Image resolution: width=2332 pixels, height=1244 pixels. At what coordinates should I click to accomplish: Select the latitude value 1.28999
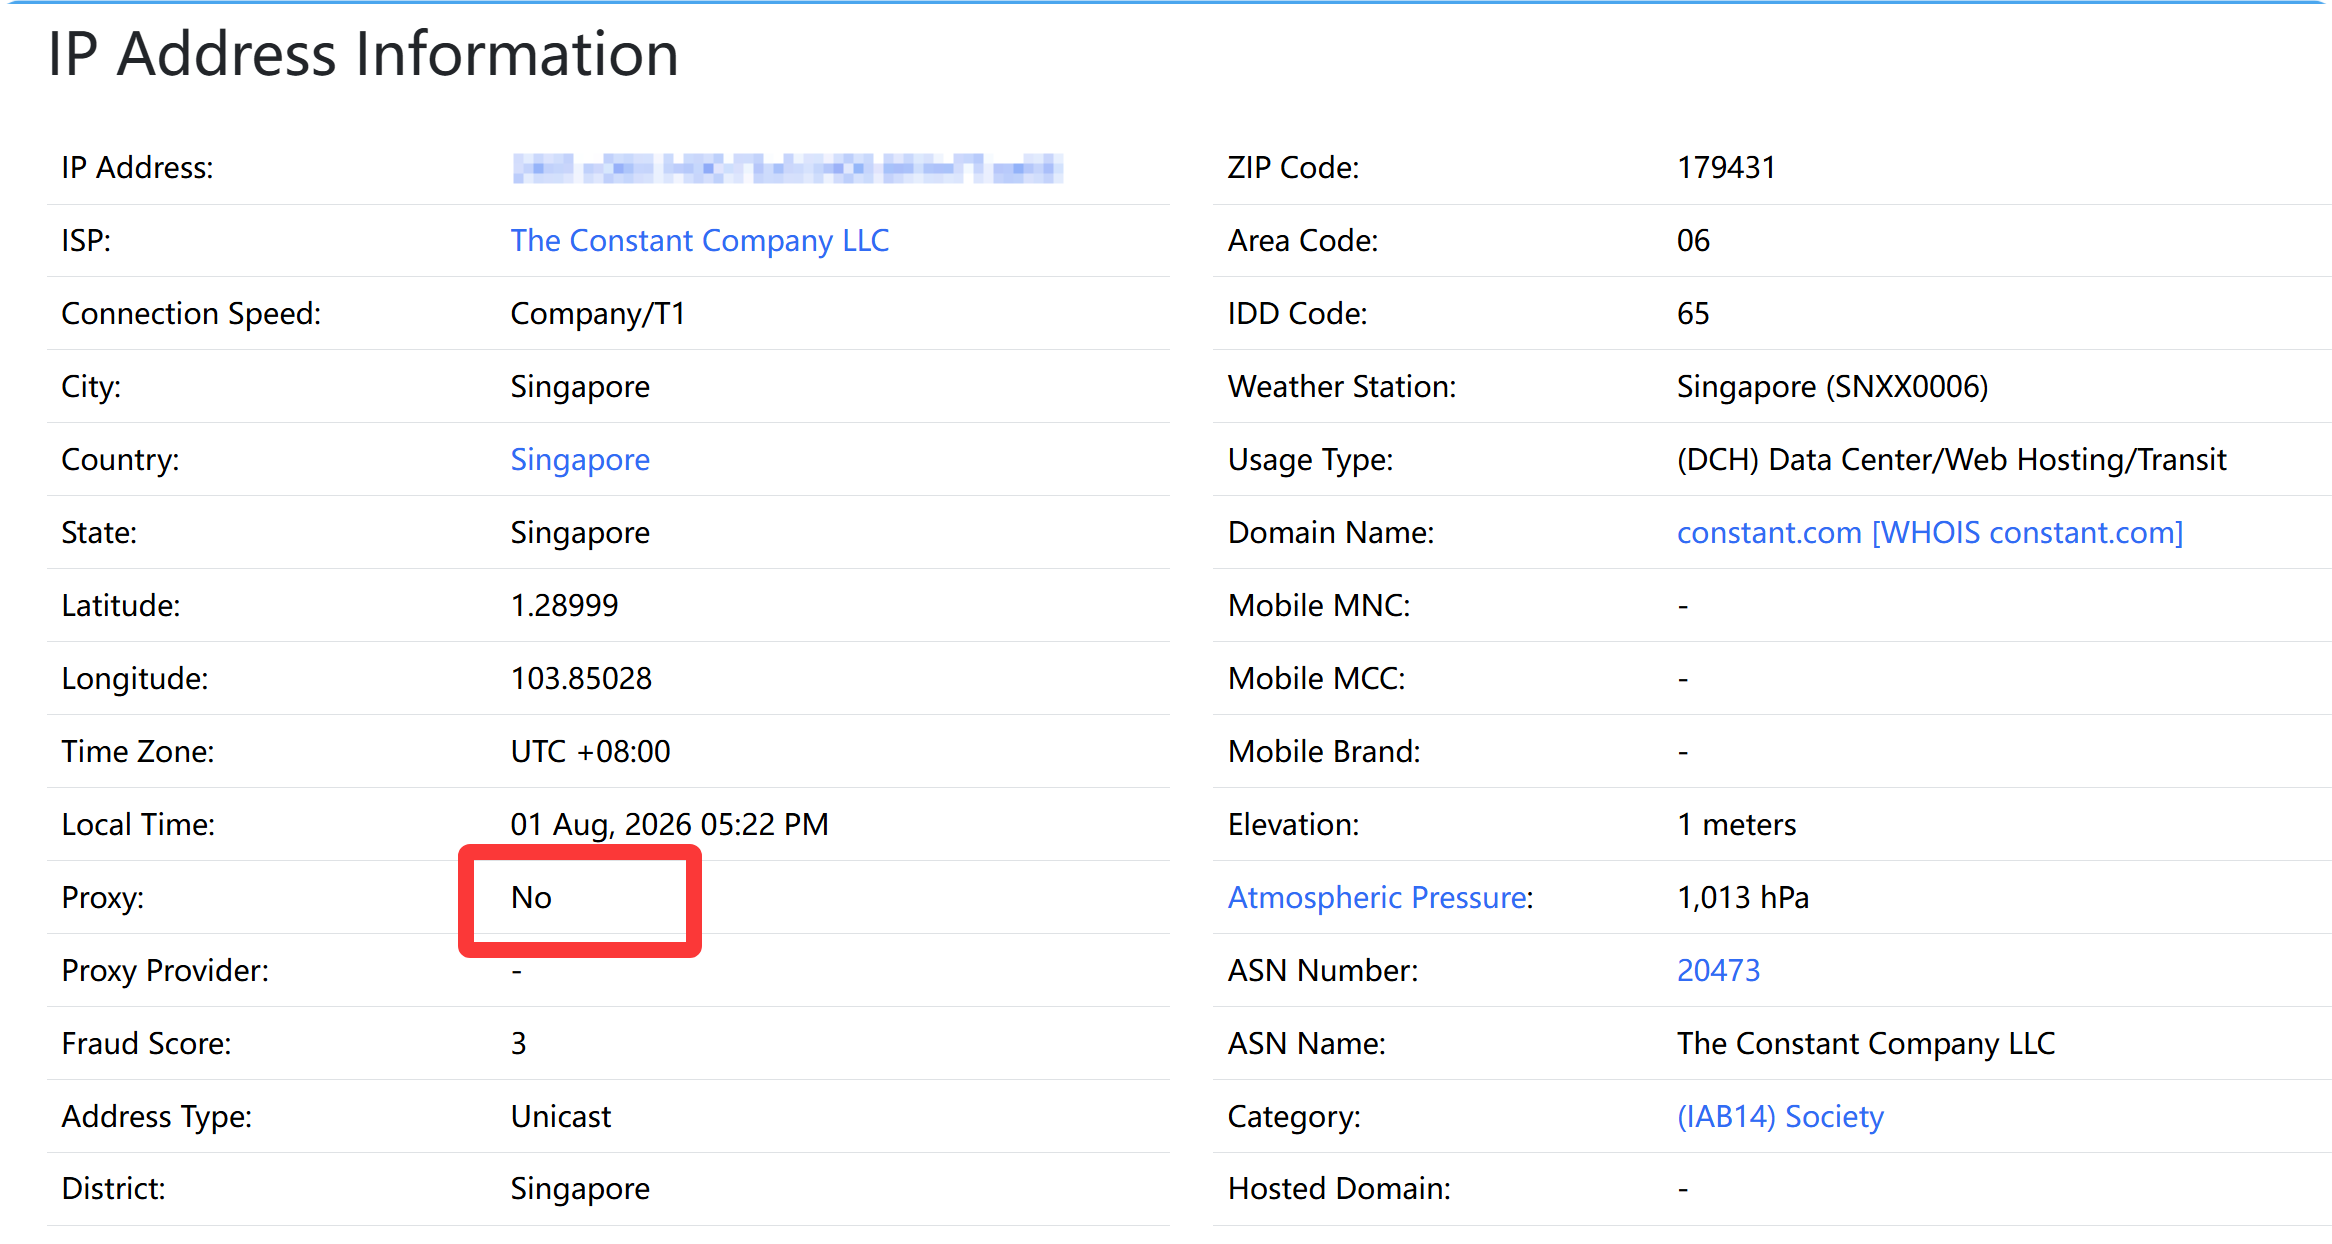coord(564,606)
